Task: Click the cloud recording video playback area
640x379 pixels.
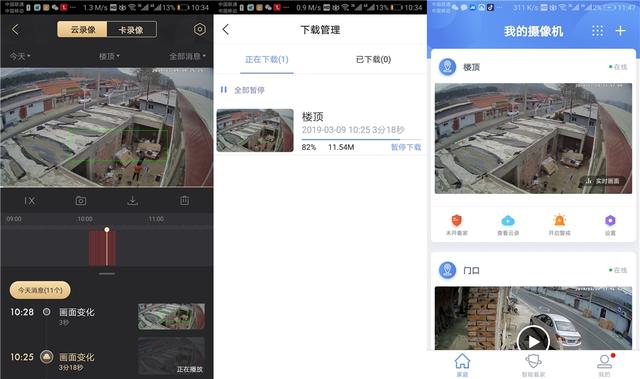Action: [107, 127]
